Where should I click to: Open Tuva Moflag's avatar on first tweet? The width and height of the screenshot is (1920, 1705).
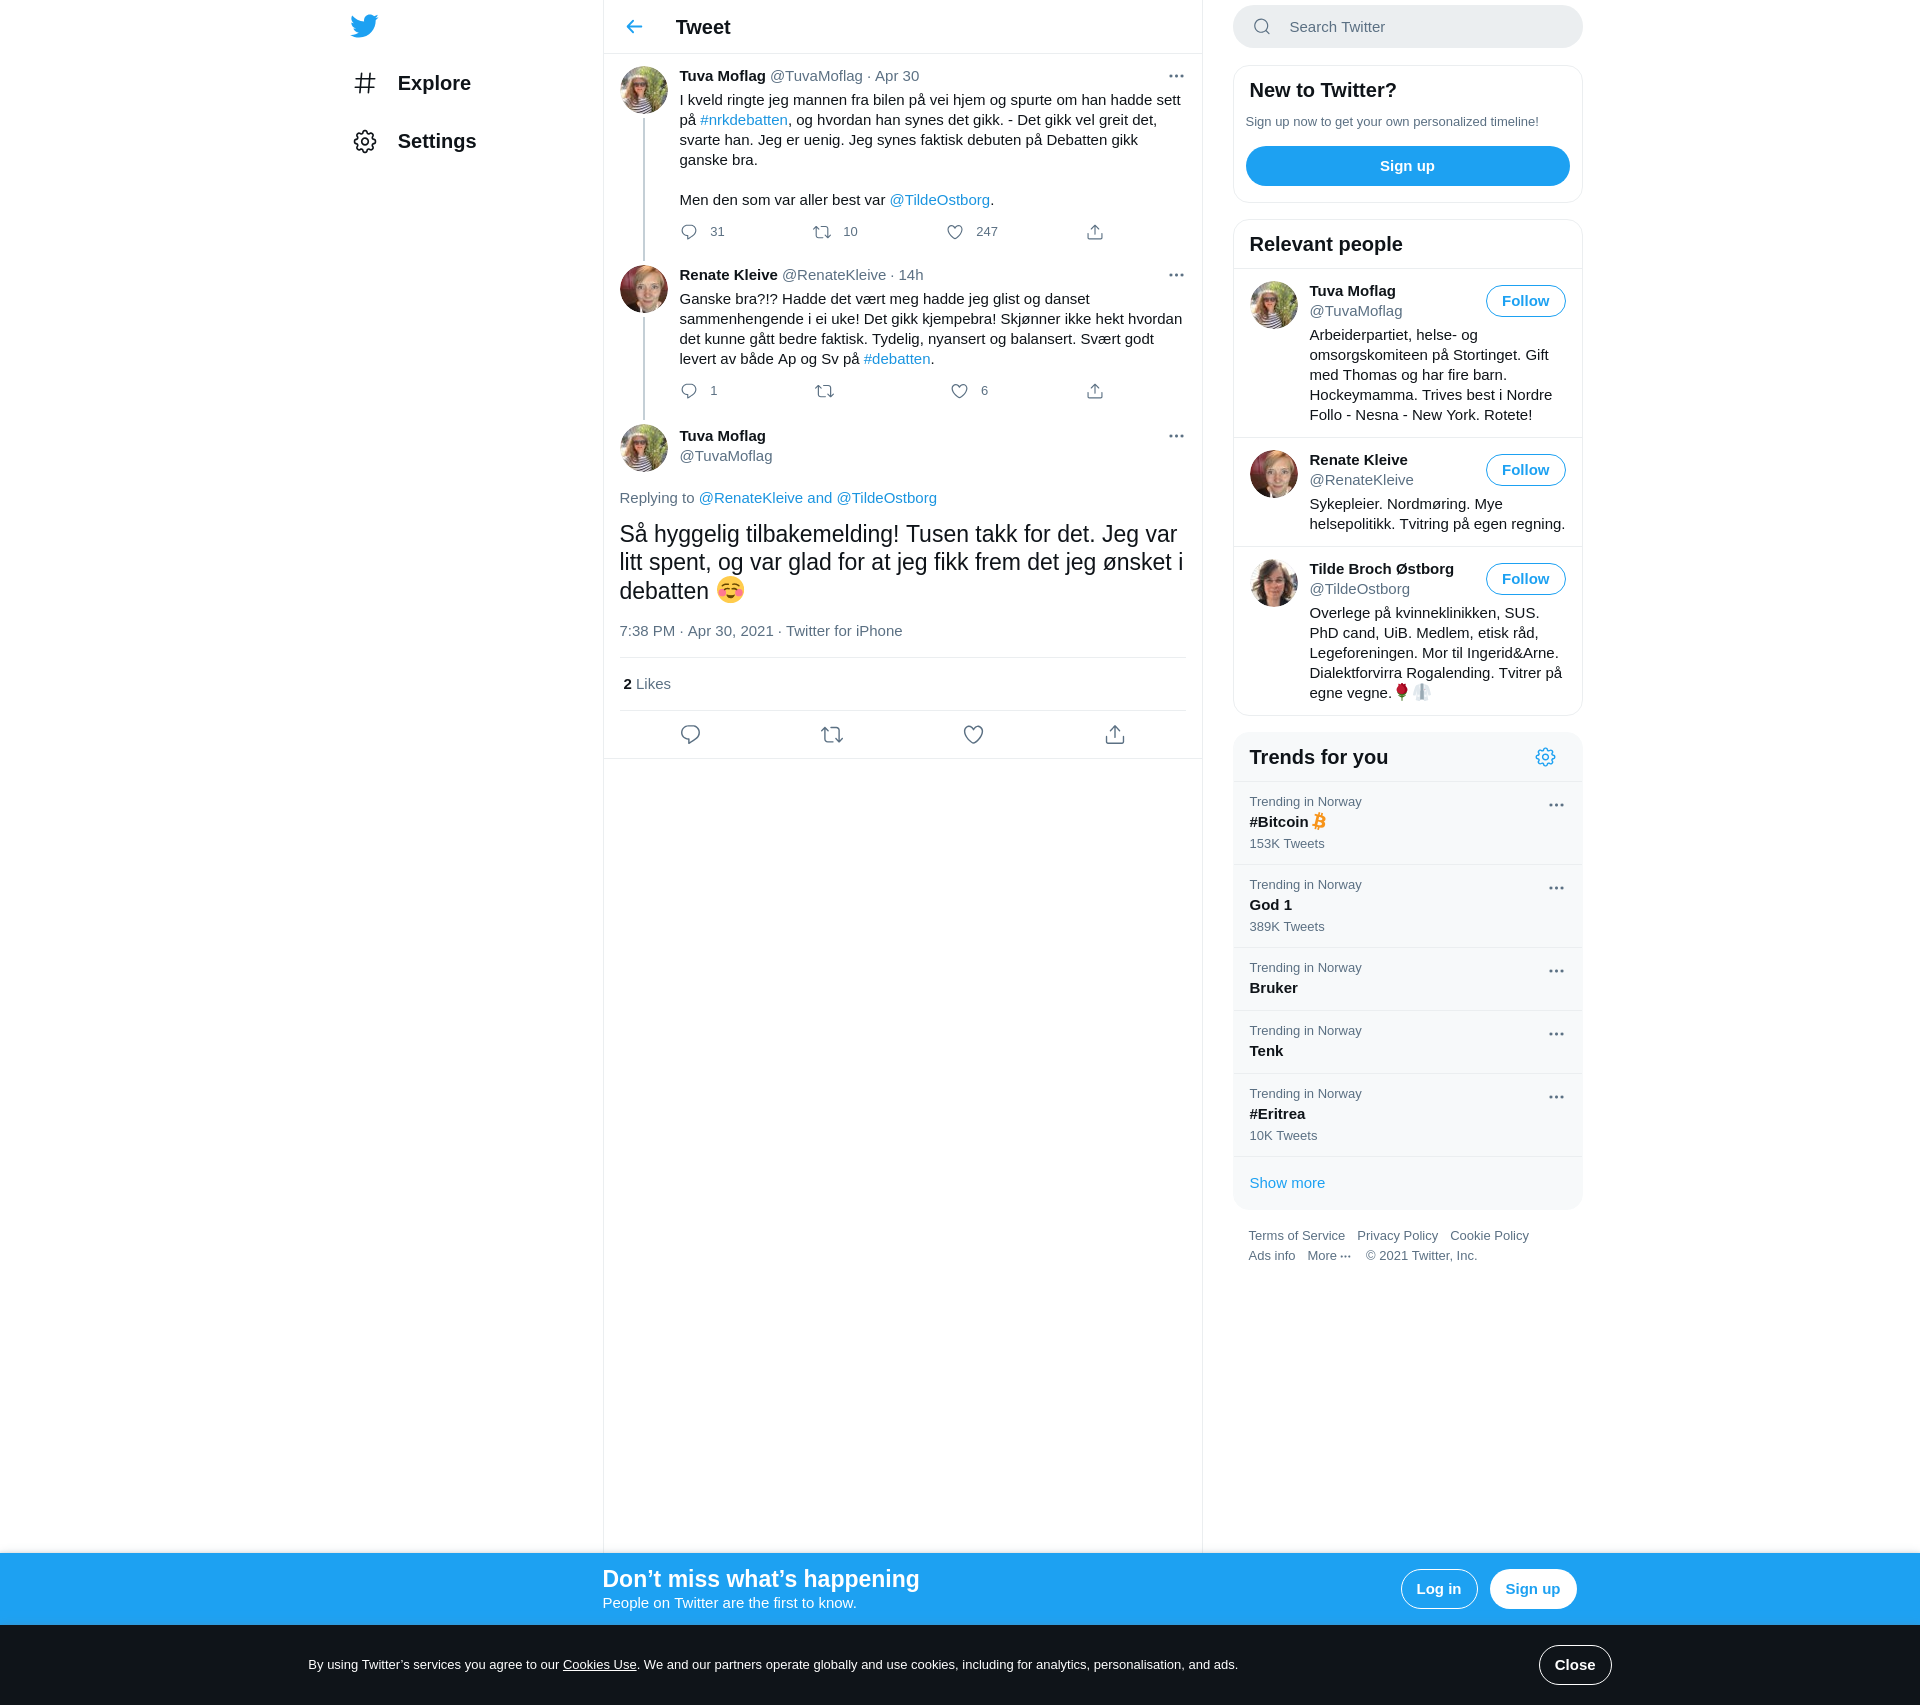[644, 90]
